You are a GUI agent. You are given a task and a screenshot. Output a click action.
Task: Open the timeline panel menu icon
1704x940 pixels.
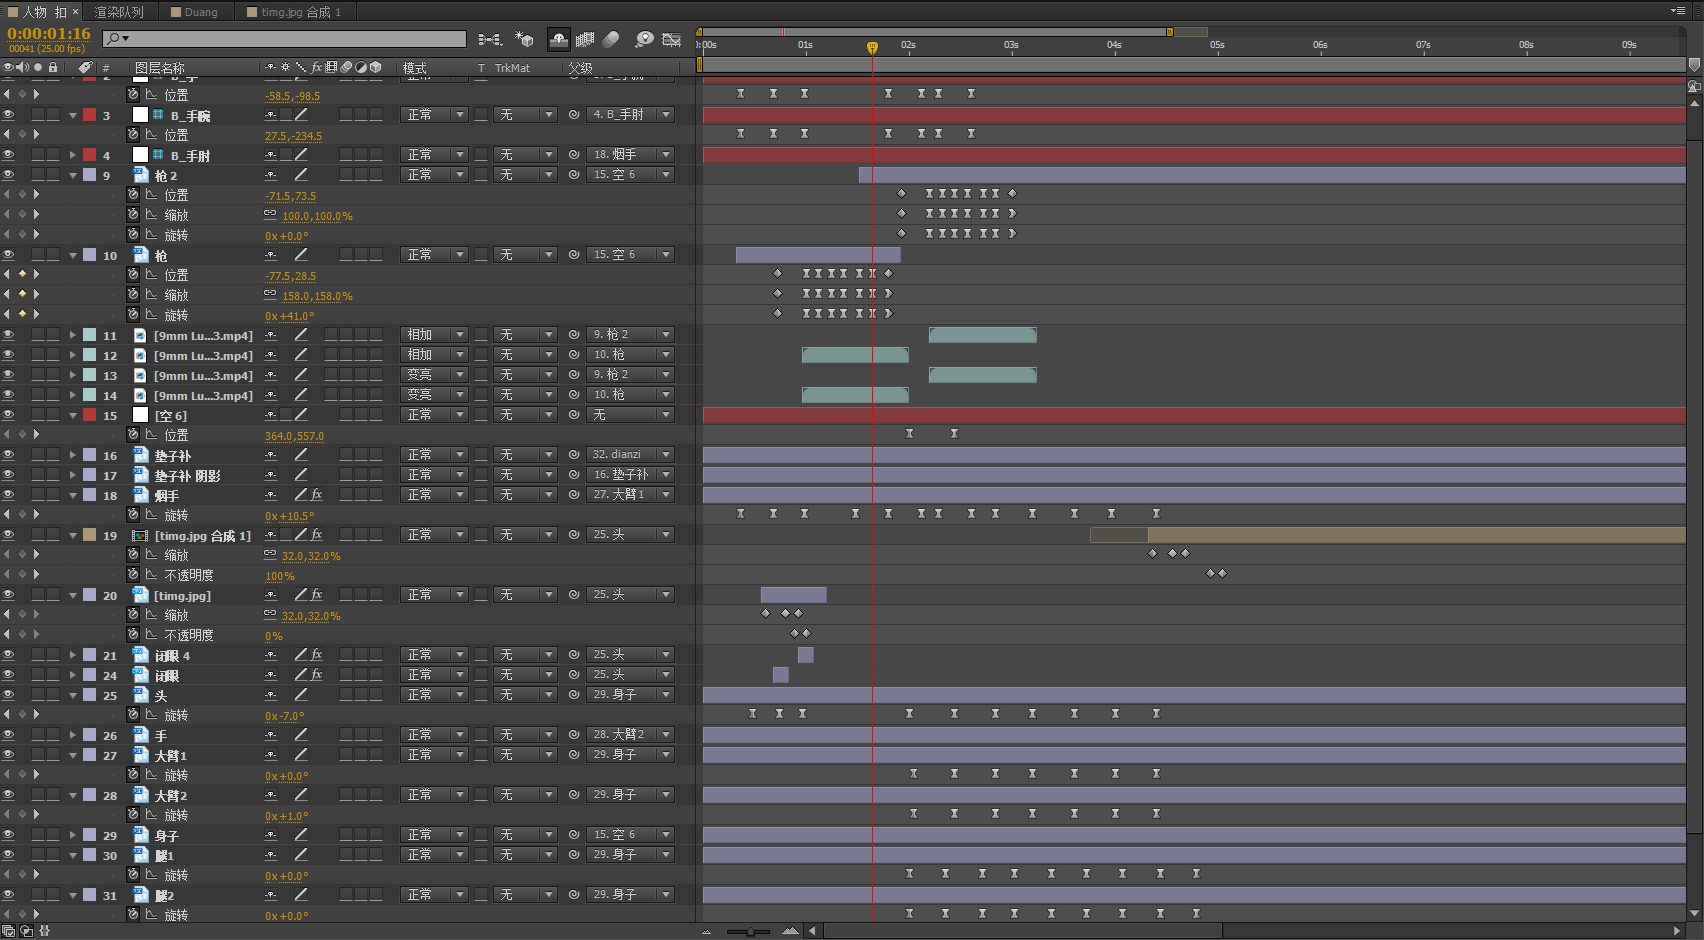pos(1677,11)
